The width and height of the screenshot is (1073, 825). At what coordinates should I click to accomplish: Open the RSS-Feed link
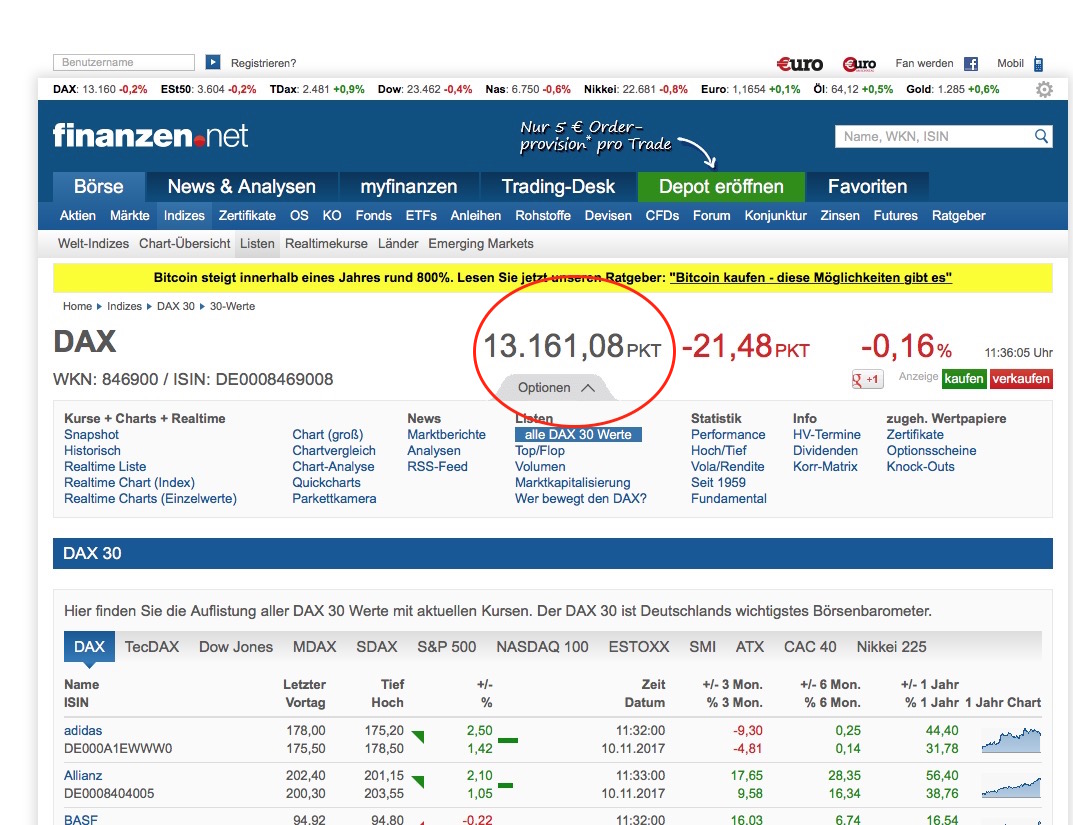coord(437,467)
